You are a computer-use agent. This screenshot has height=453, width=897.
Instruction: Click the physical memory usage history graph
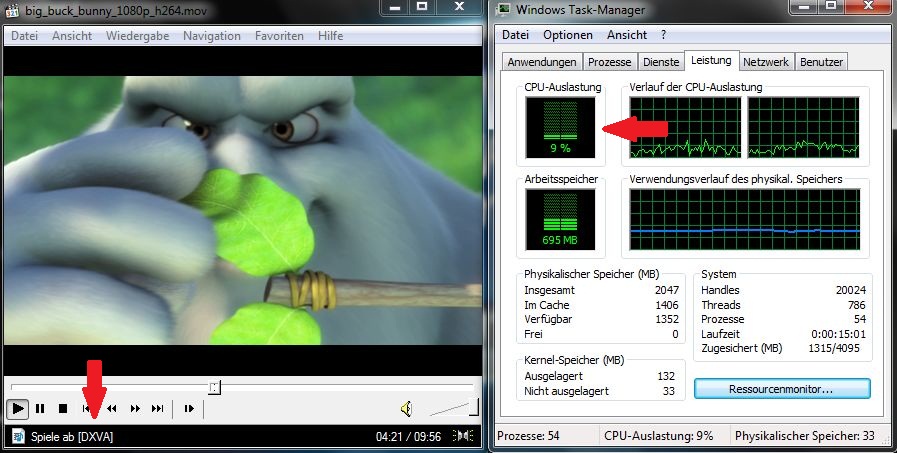[x=744, y=220]
